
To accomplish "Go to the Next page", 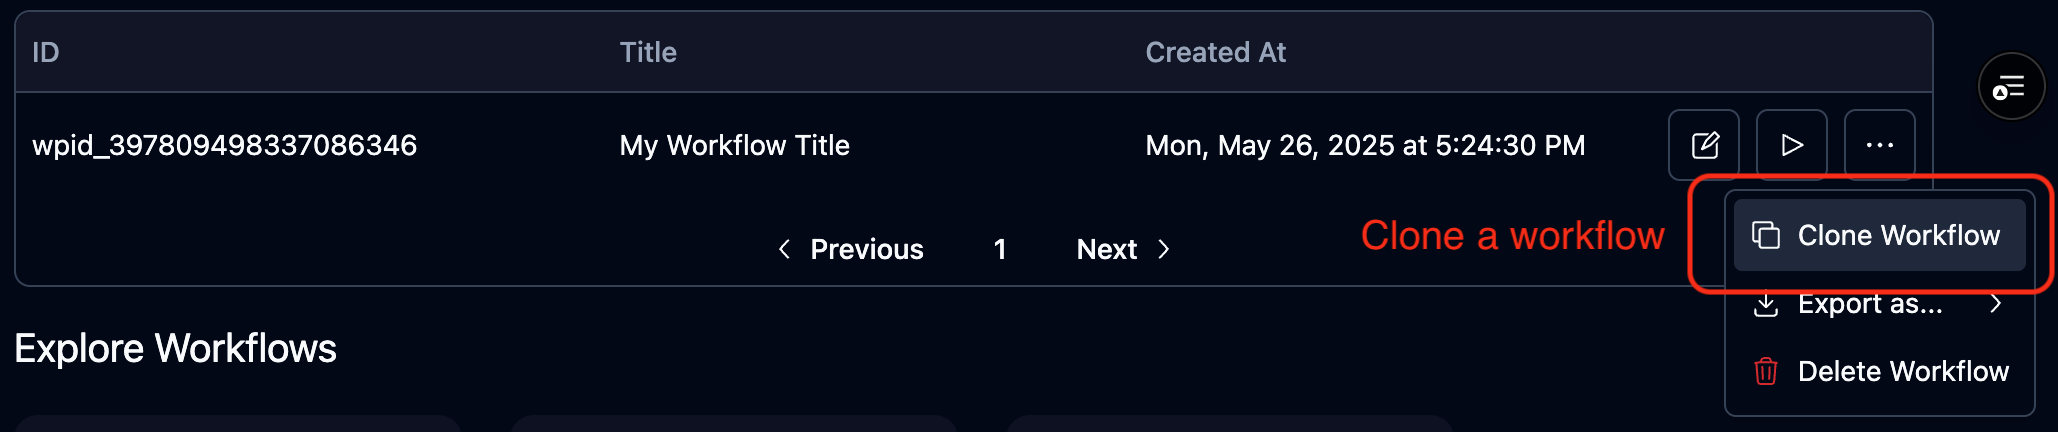I will point(1107,249).
